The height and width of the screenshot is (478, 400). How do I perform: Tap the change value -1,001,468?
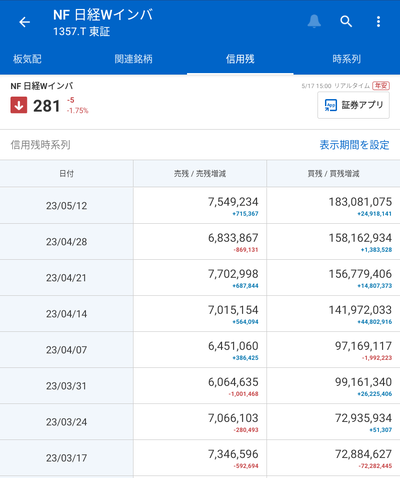point(243,394)
